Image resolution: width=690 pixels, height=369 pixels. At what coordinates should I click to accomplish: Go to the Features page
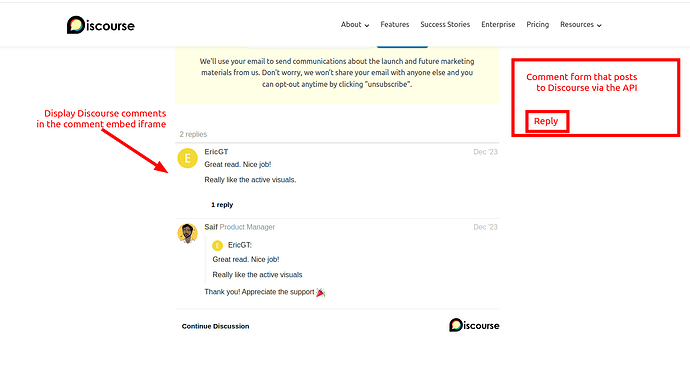click(x=395, y=25)
